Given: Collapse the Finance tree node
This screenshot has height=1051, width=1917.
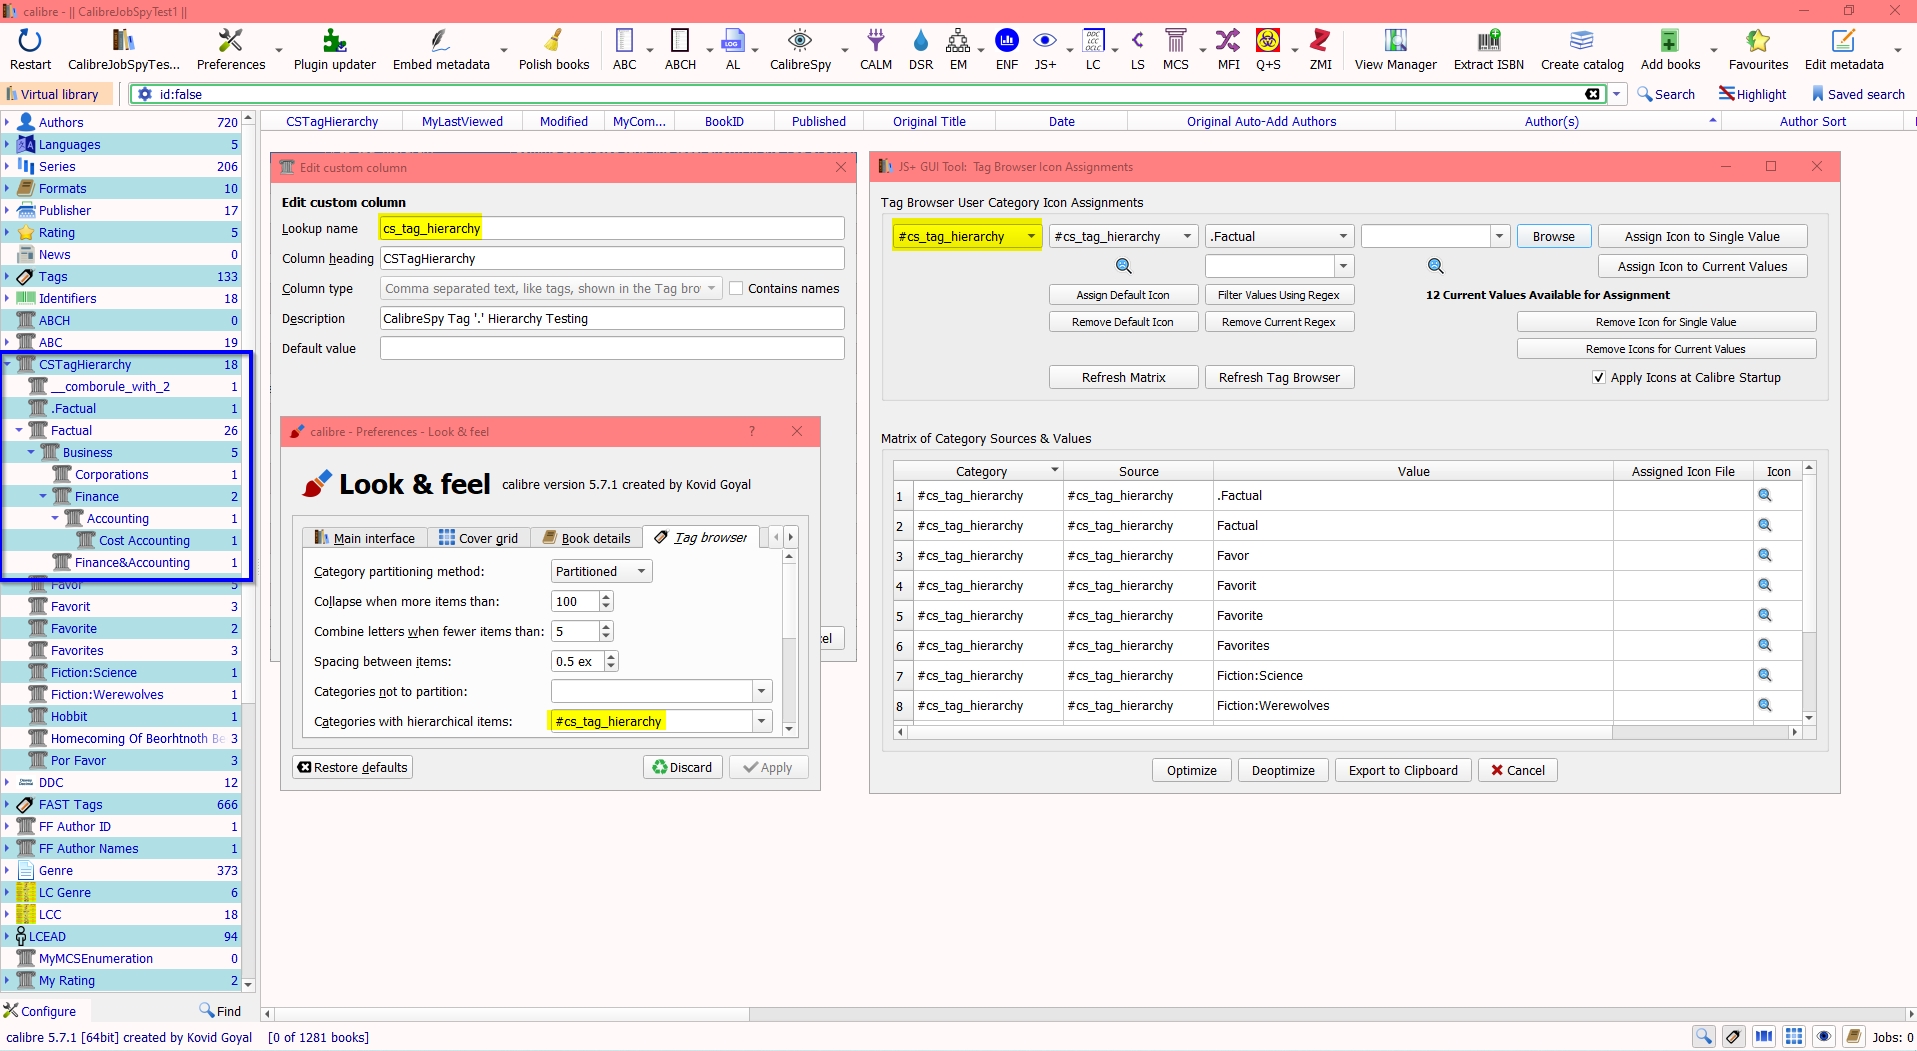Looking at the screenshot, I should click(43, 496).
